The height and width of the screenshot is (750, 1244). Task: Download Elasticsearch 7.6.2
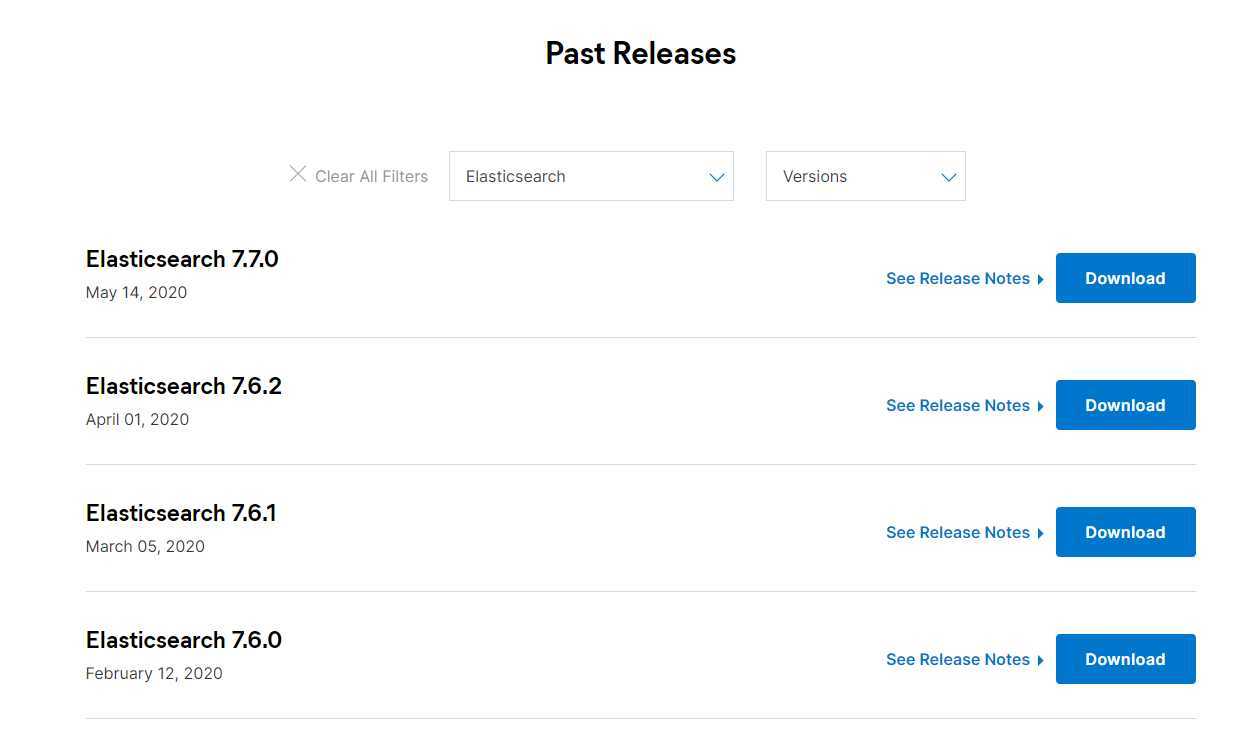pyautogui.click(x=1126, y=405)
